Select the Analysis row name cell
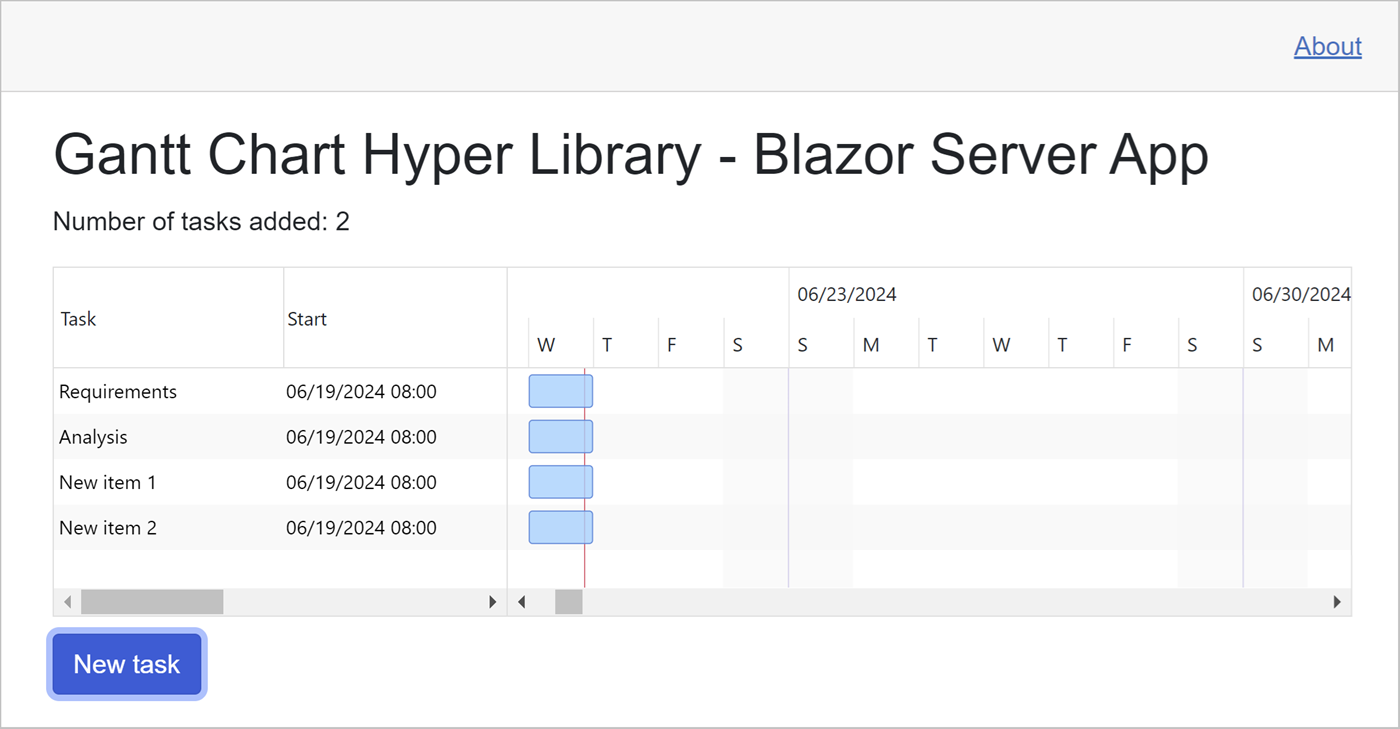 [x=93, y=437]
